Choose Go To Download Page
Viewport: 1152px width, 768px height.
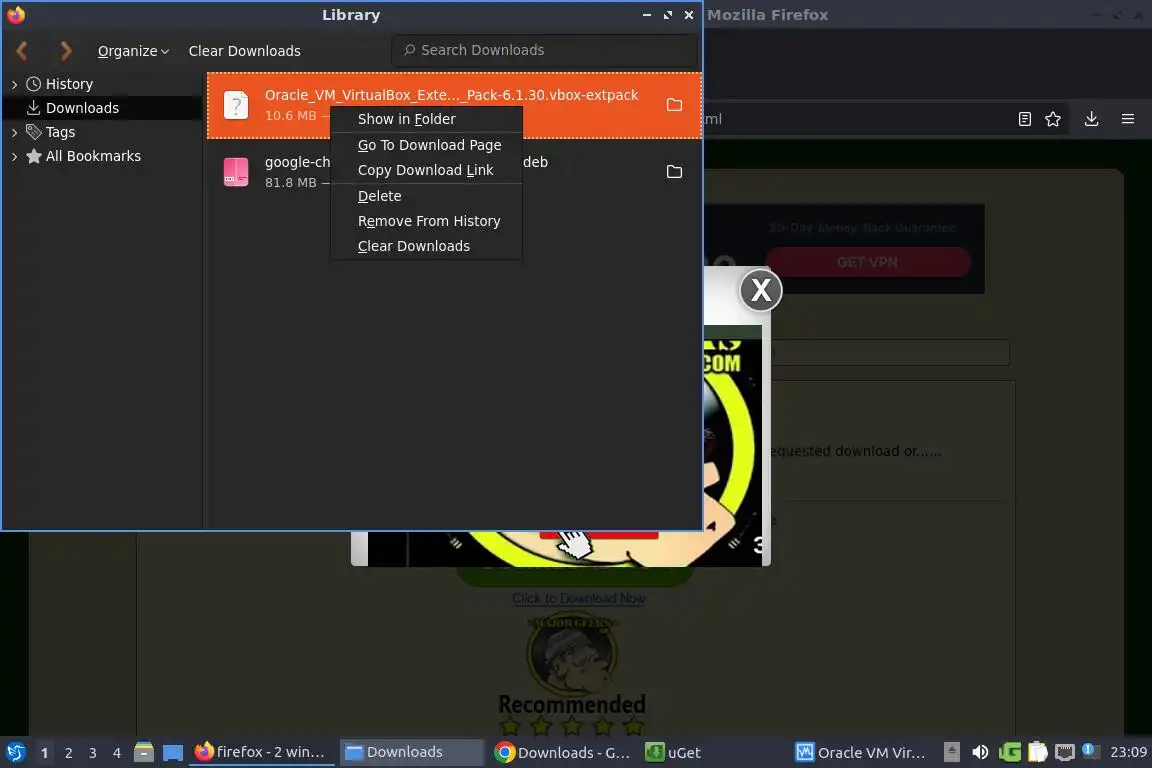click(x=426, y=145)
